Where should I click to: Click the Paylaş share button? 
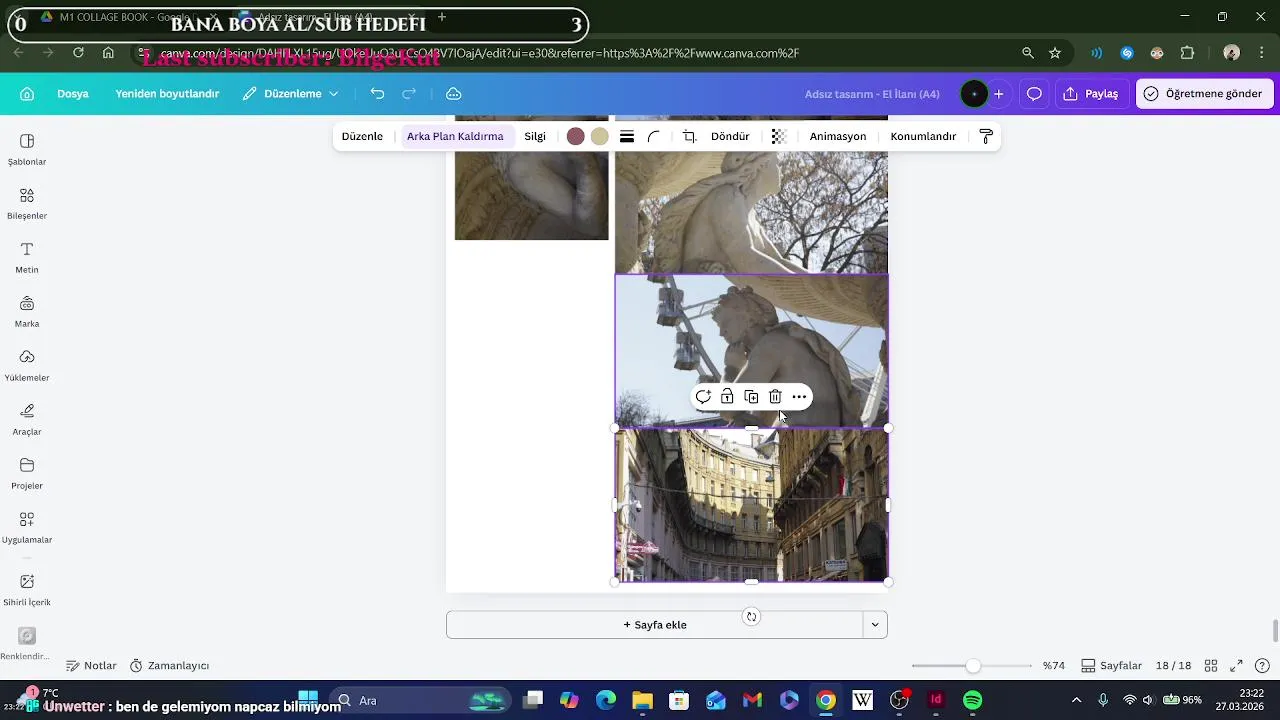point(1092,94)
